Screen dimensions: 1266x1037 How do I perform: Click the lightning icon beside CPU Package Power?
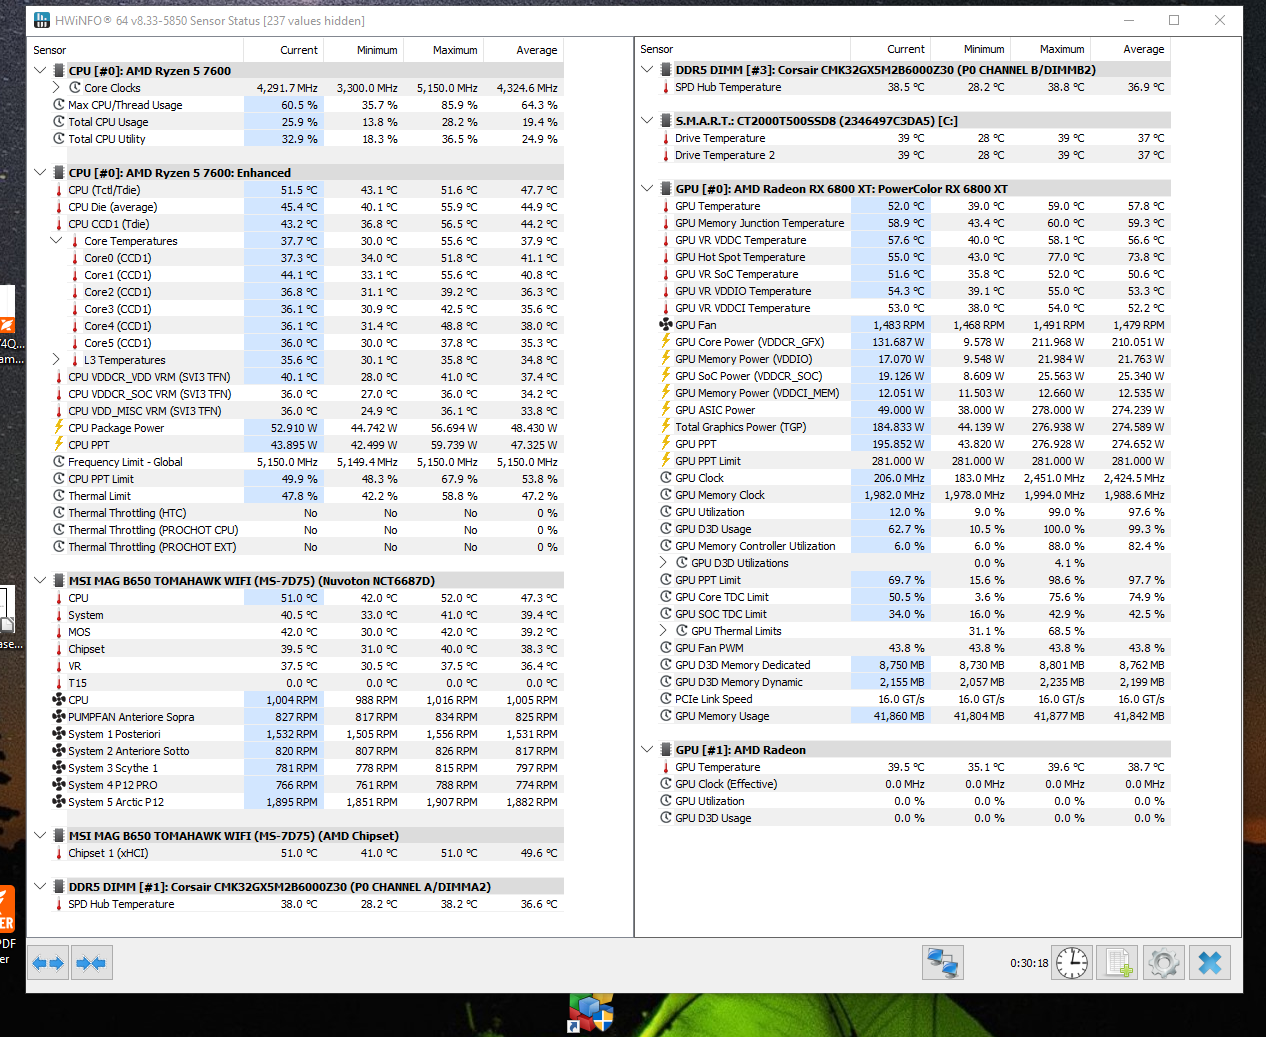coord(59,428)
